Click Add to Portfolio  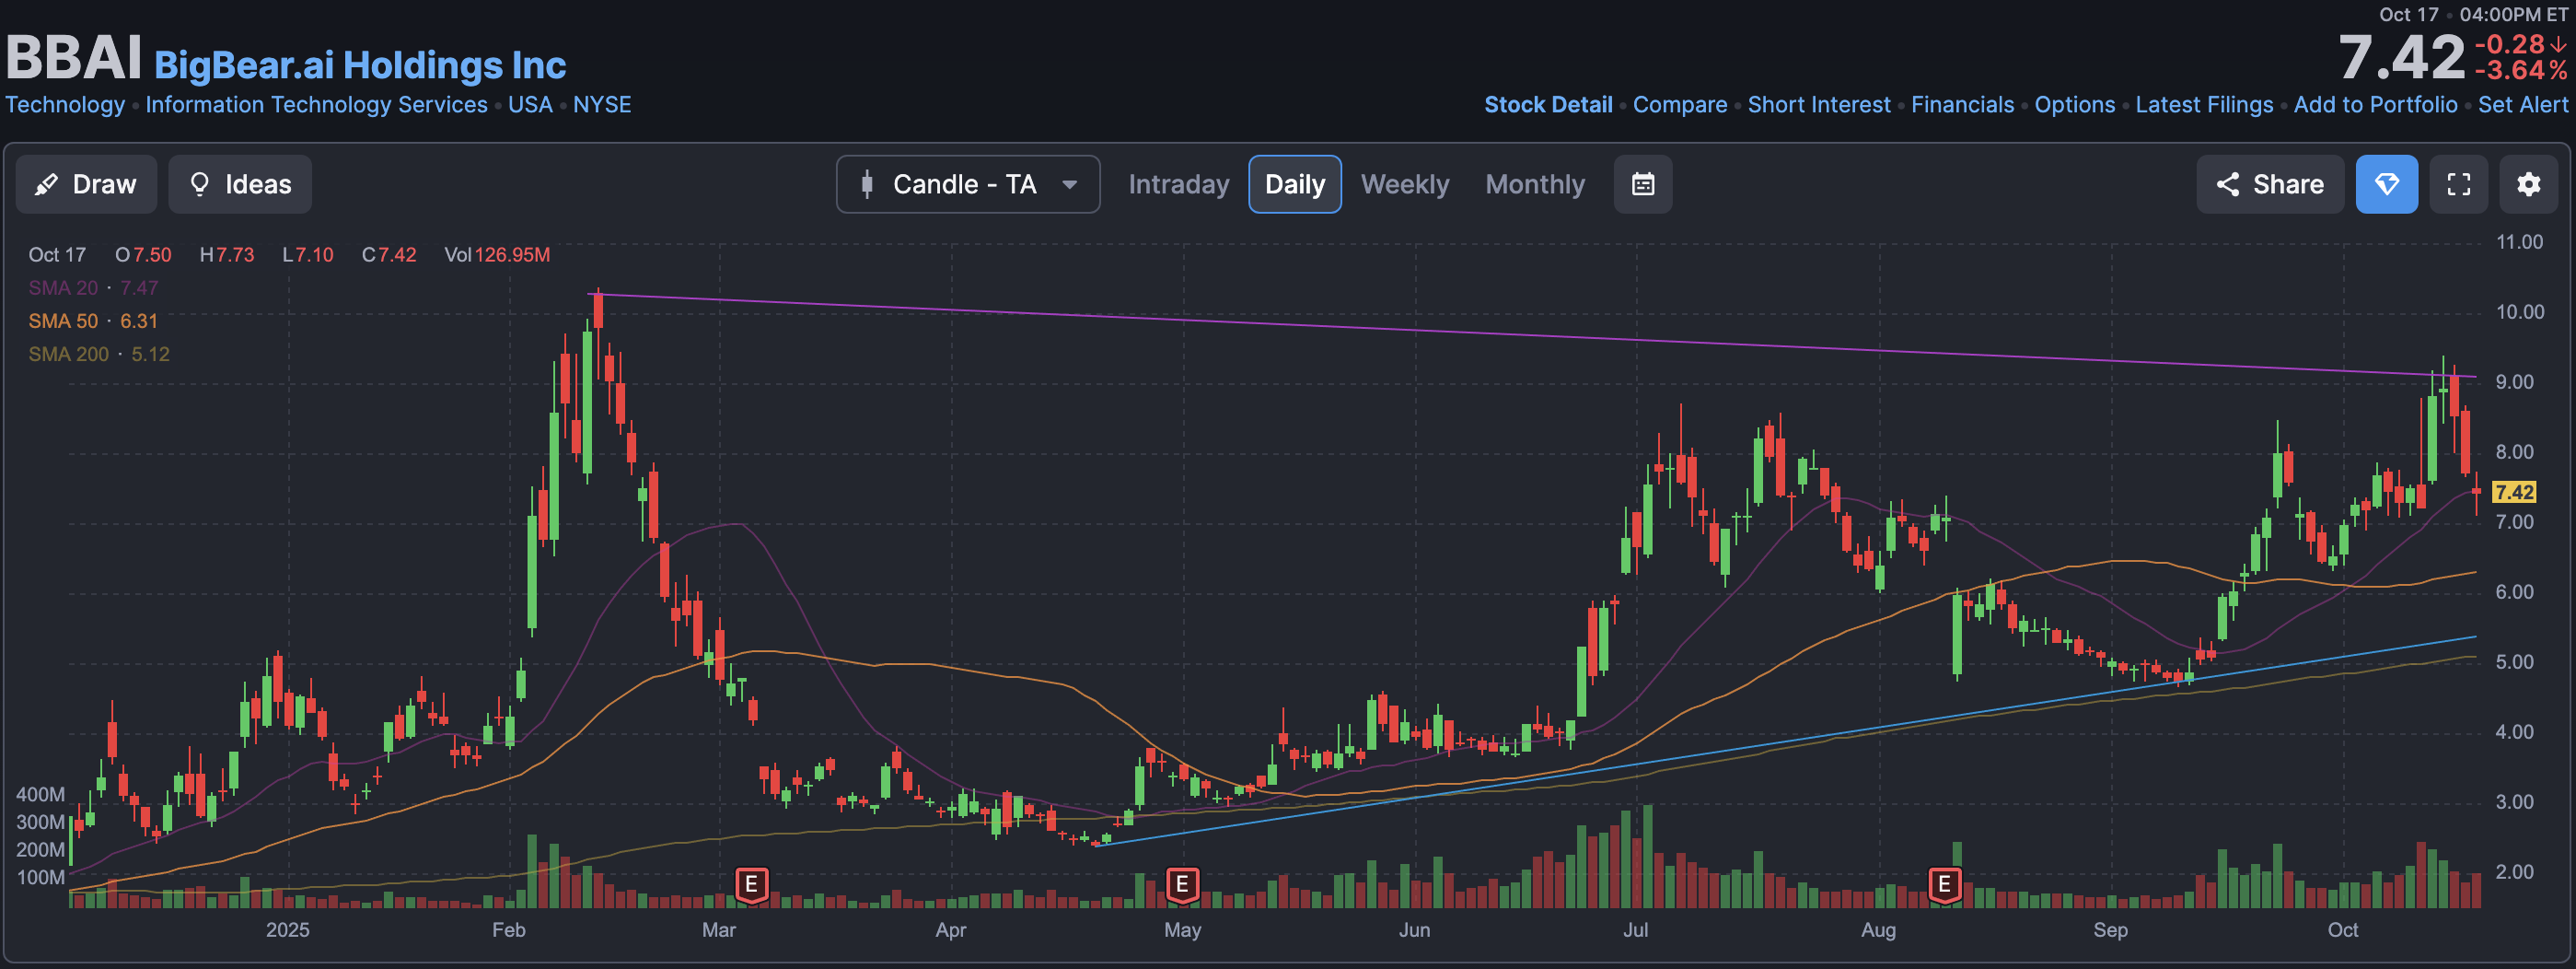pos(2375,105)
